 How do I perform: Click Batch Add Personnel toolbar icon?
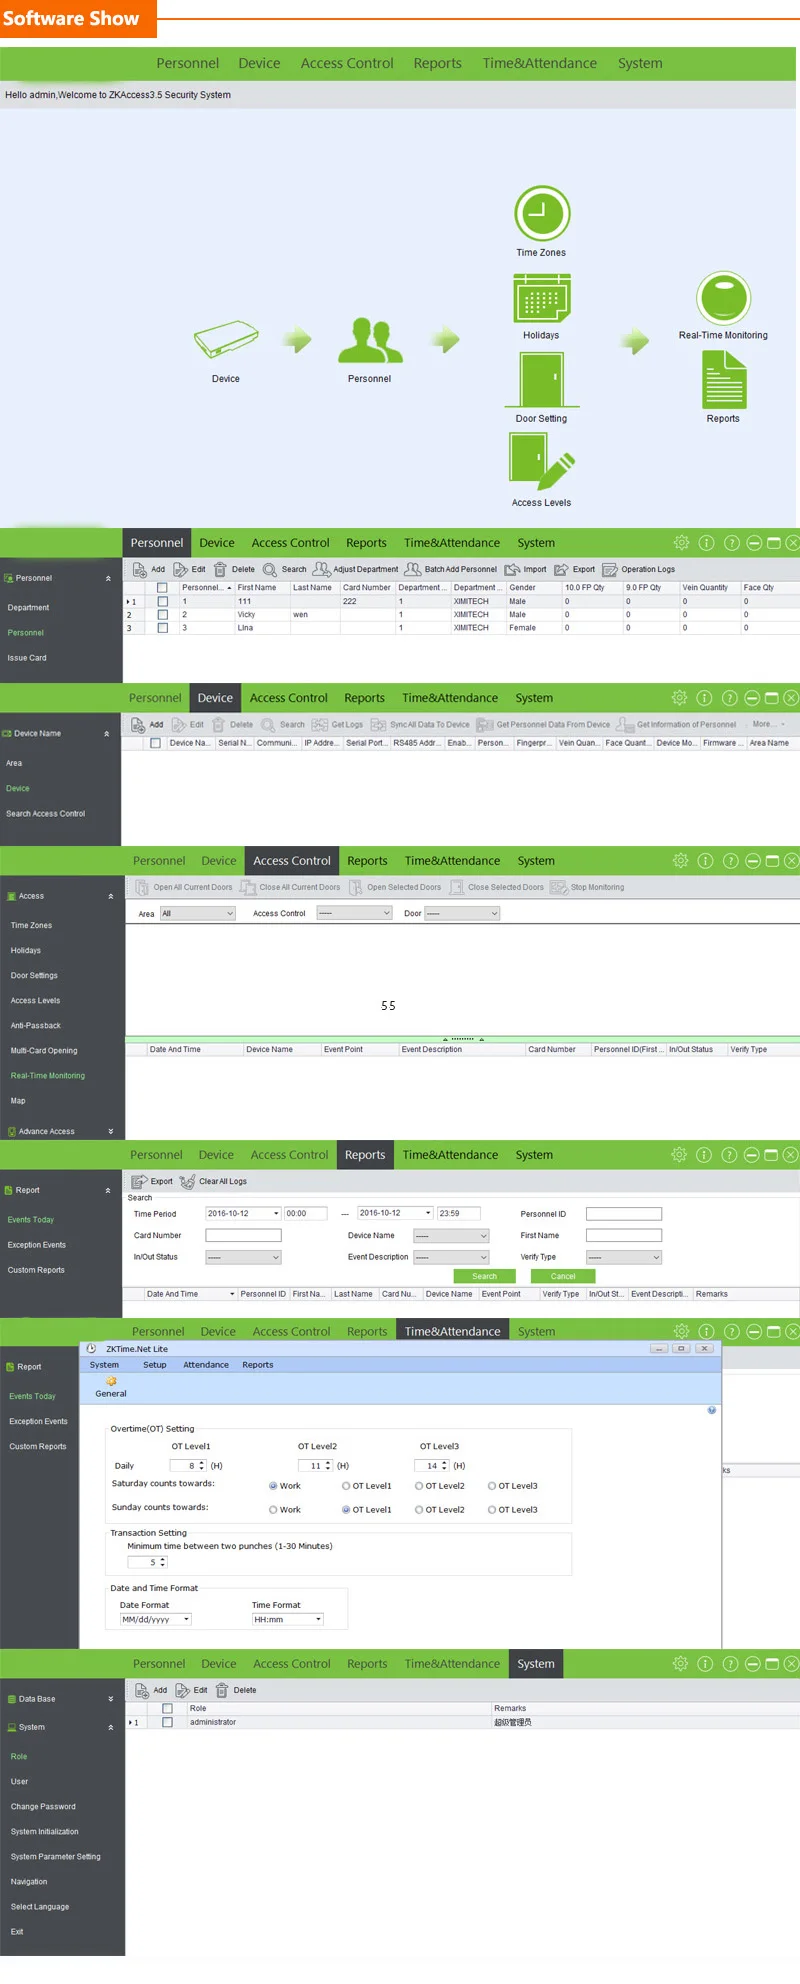tap(413, 569)
